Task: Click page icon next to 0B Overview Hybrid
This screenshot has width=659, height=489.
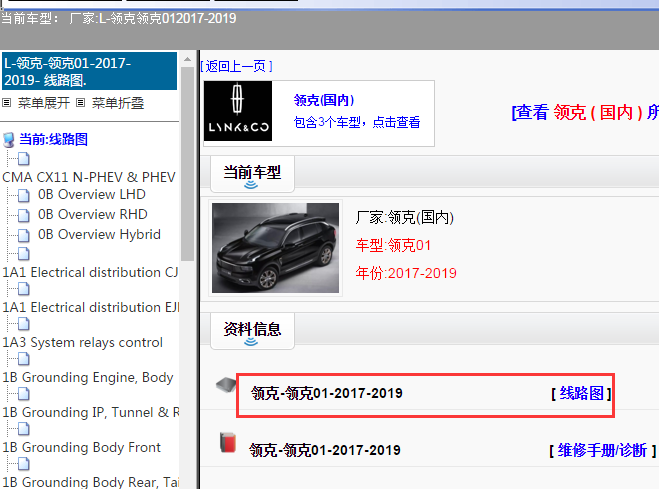Action: (x=24, y=235)
